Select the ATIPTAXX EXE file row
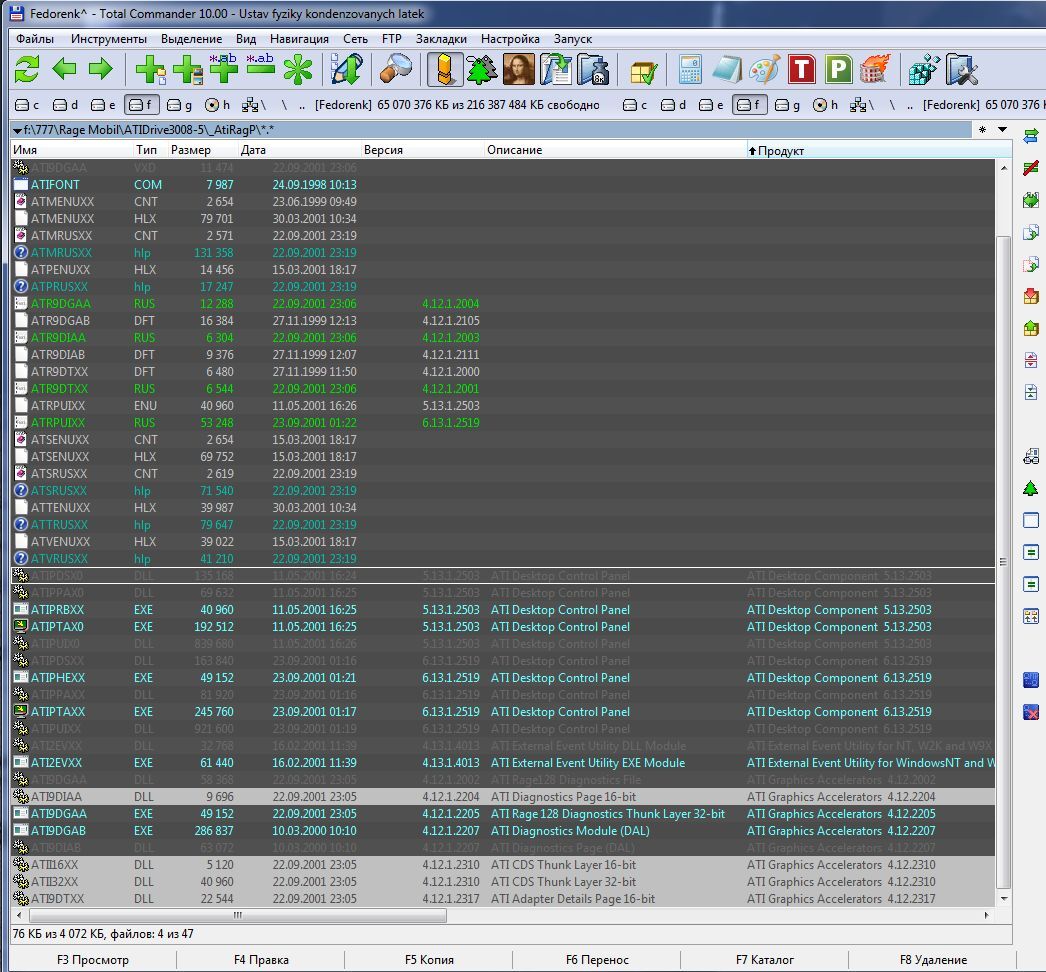This screenshot has height=972, width=1046. 503,712
